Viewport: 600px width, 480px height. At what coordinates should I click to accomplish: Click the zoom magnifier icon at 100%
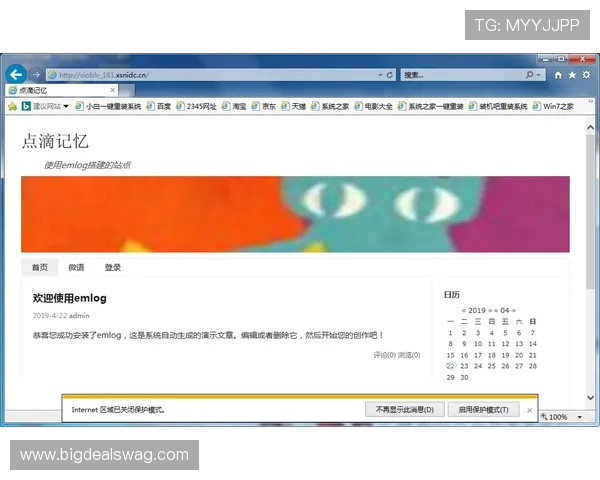pos(544,416)
